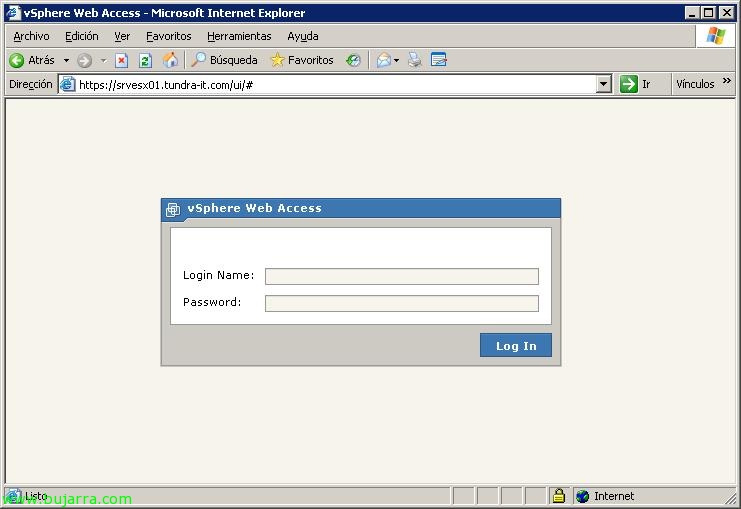Click the Password input field
Viewport: 741px width, 509px height.
[x=402, y=303]
